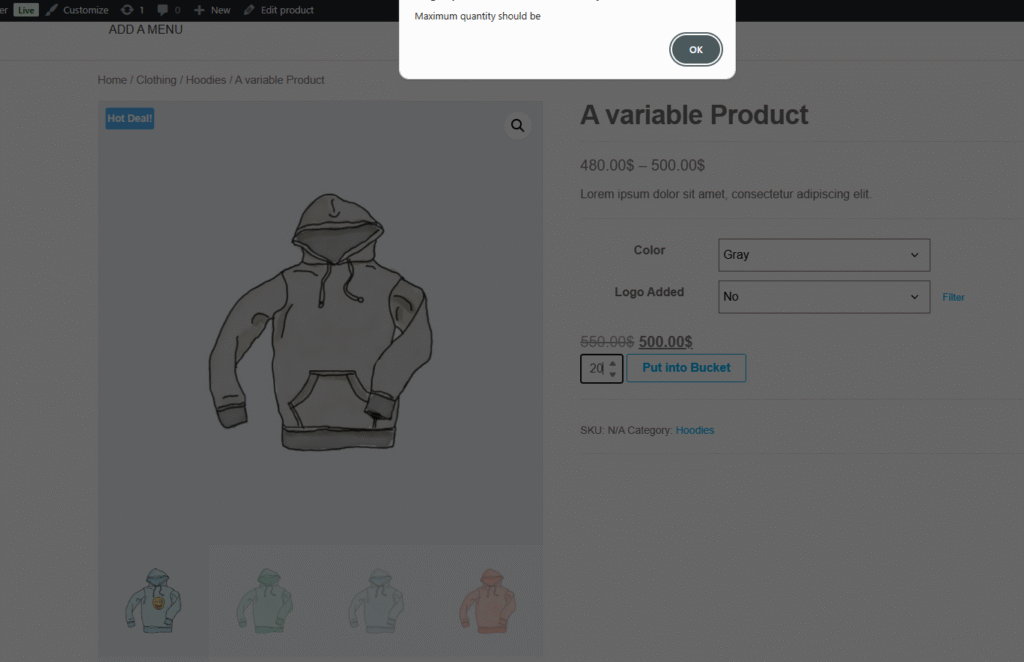The height and width of the screenshot is (662, 1024).
Task: Click OK in the alert dialog
Action: (x=696, y=50)
